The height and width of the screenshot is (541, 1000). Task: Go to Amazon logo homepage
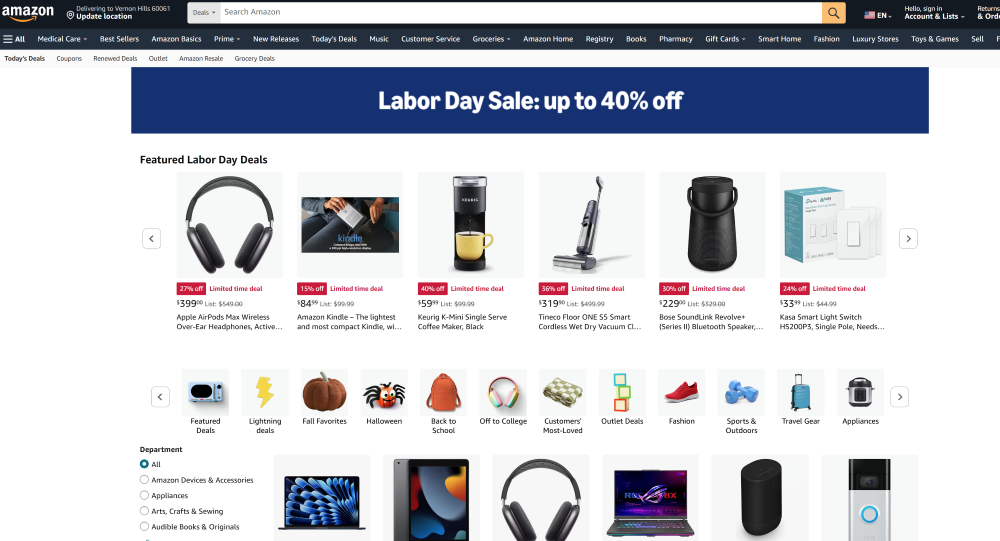pyautogui.click(x=28, y=13)
